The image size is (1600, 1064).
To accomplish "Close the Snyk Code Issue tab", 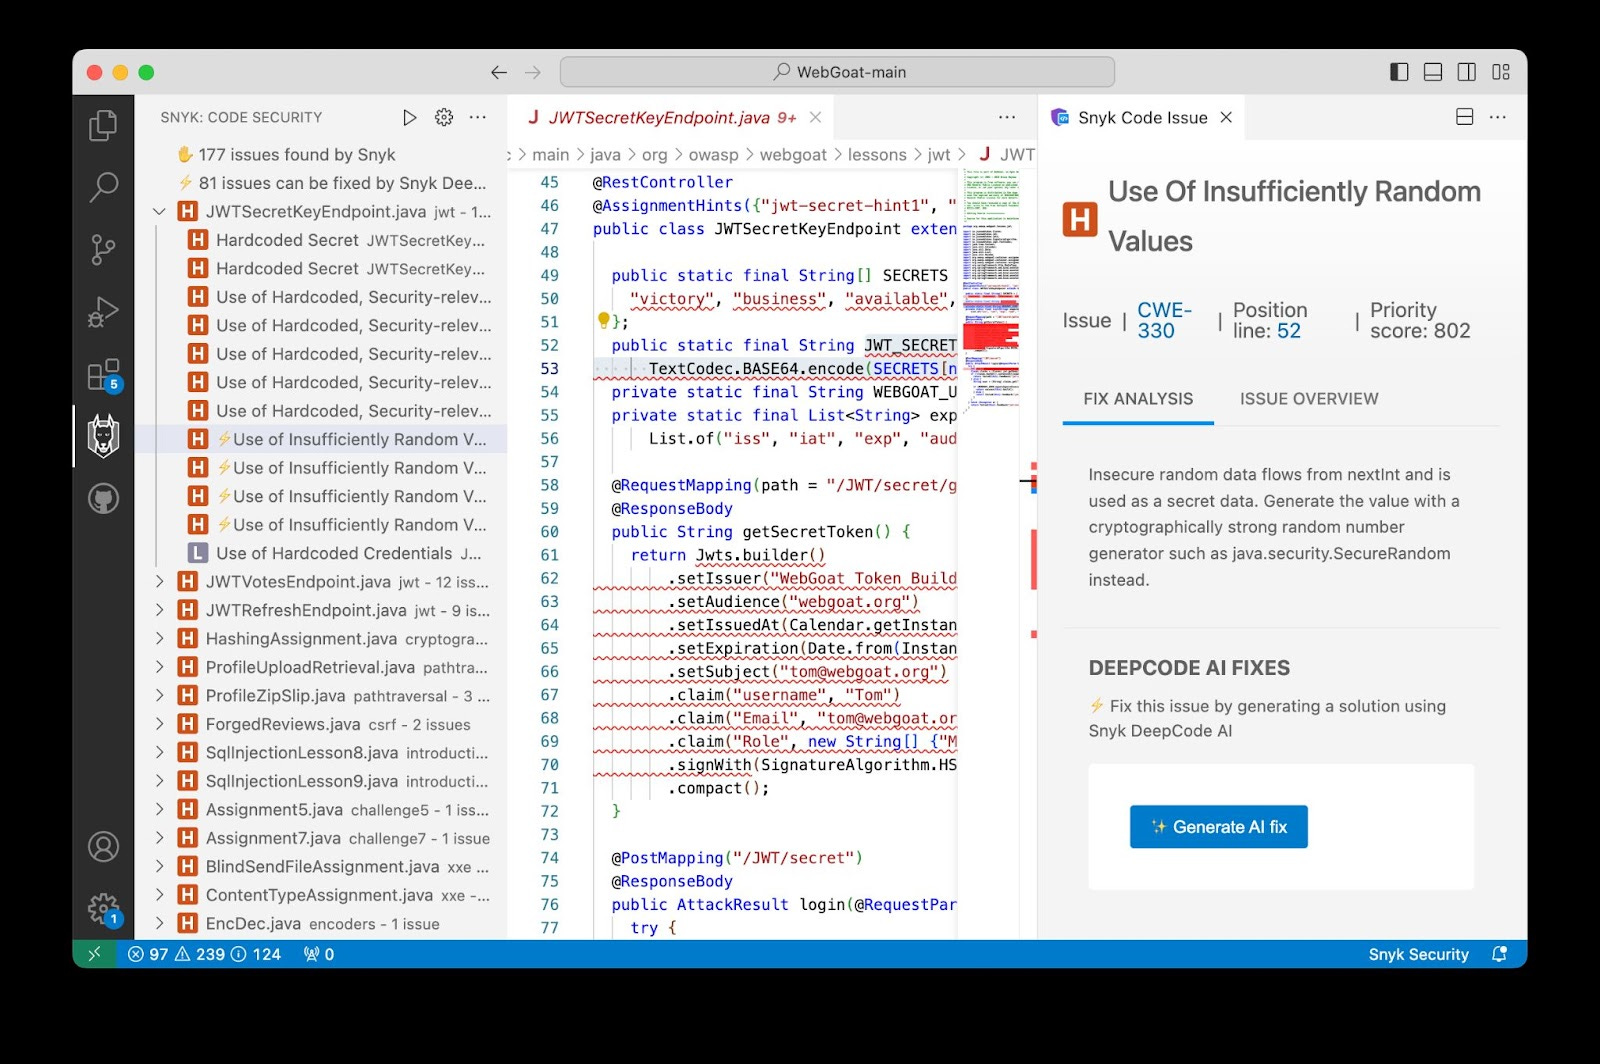I will 1226,118.
